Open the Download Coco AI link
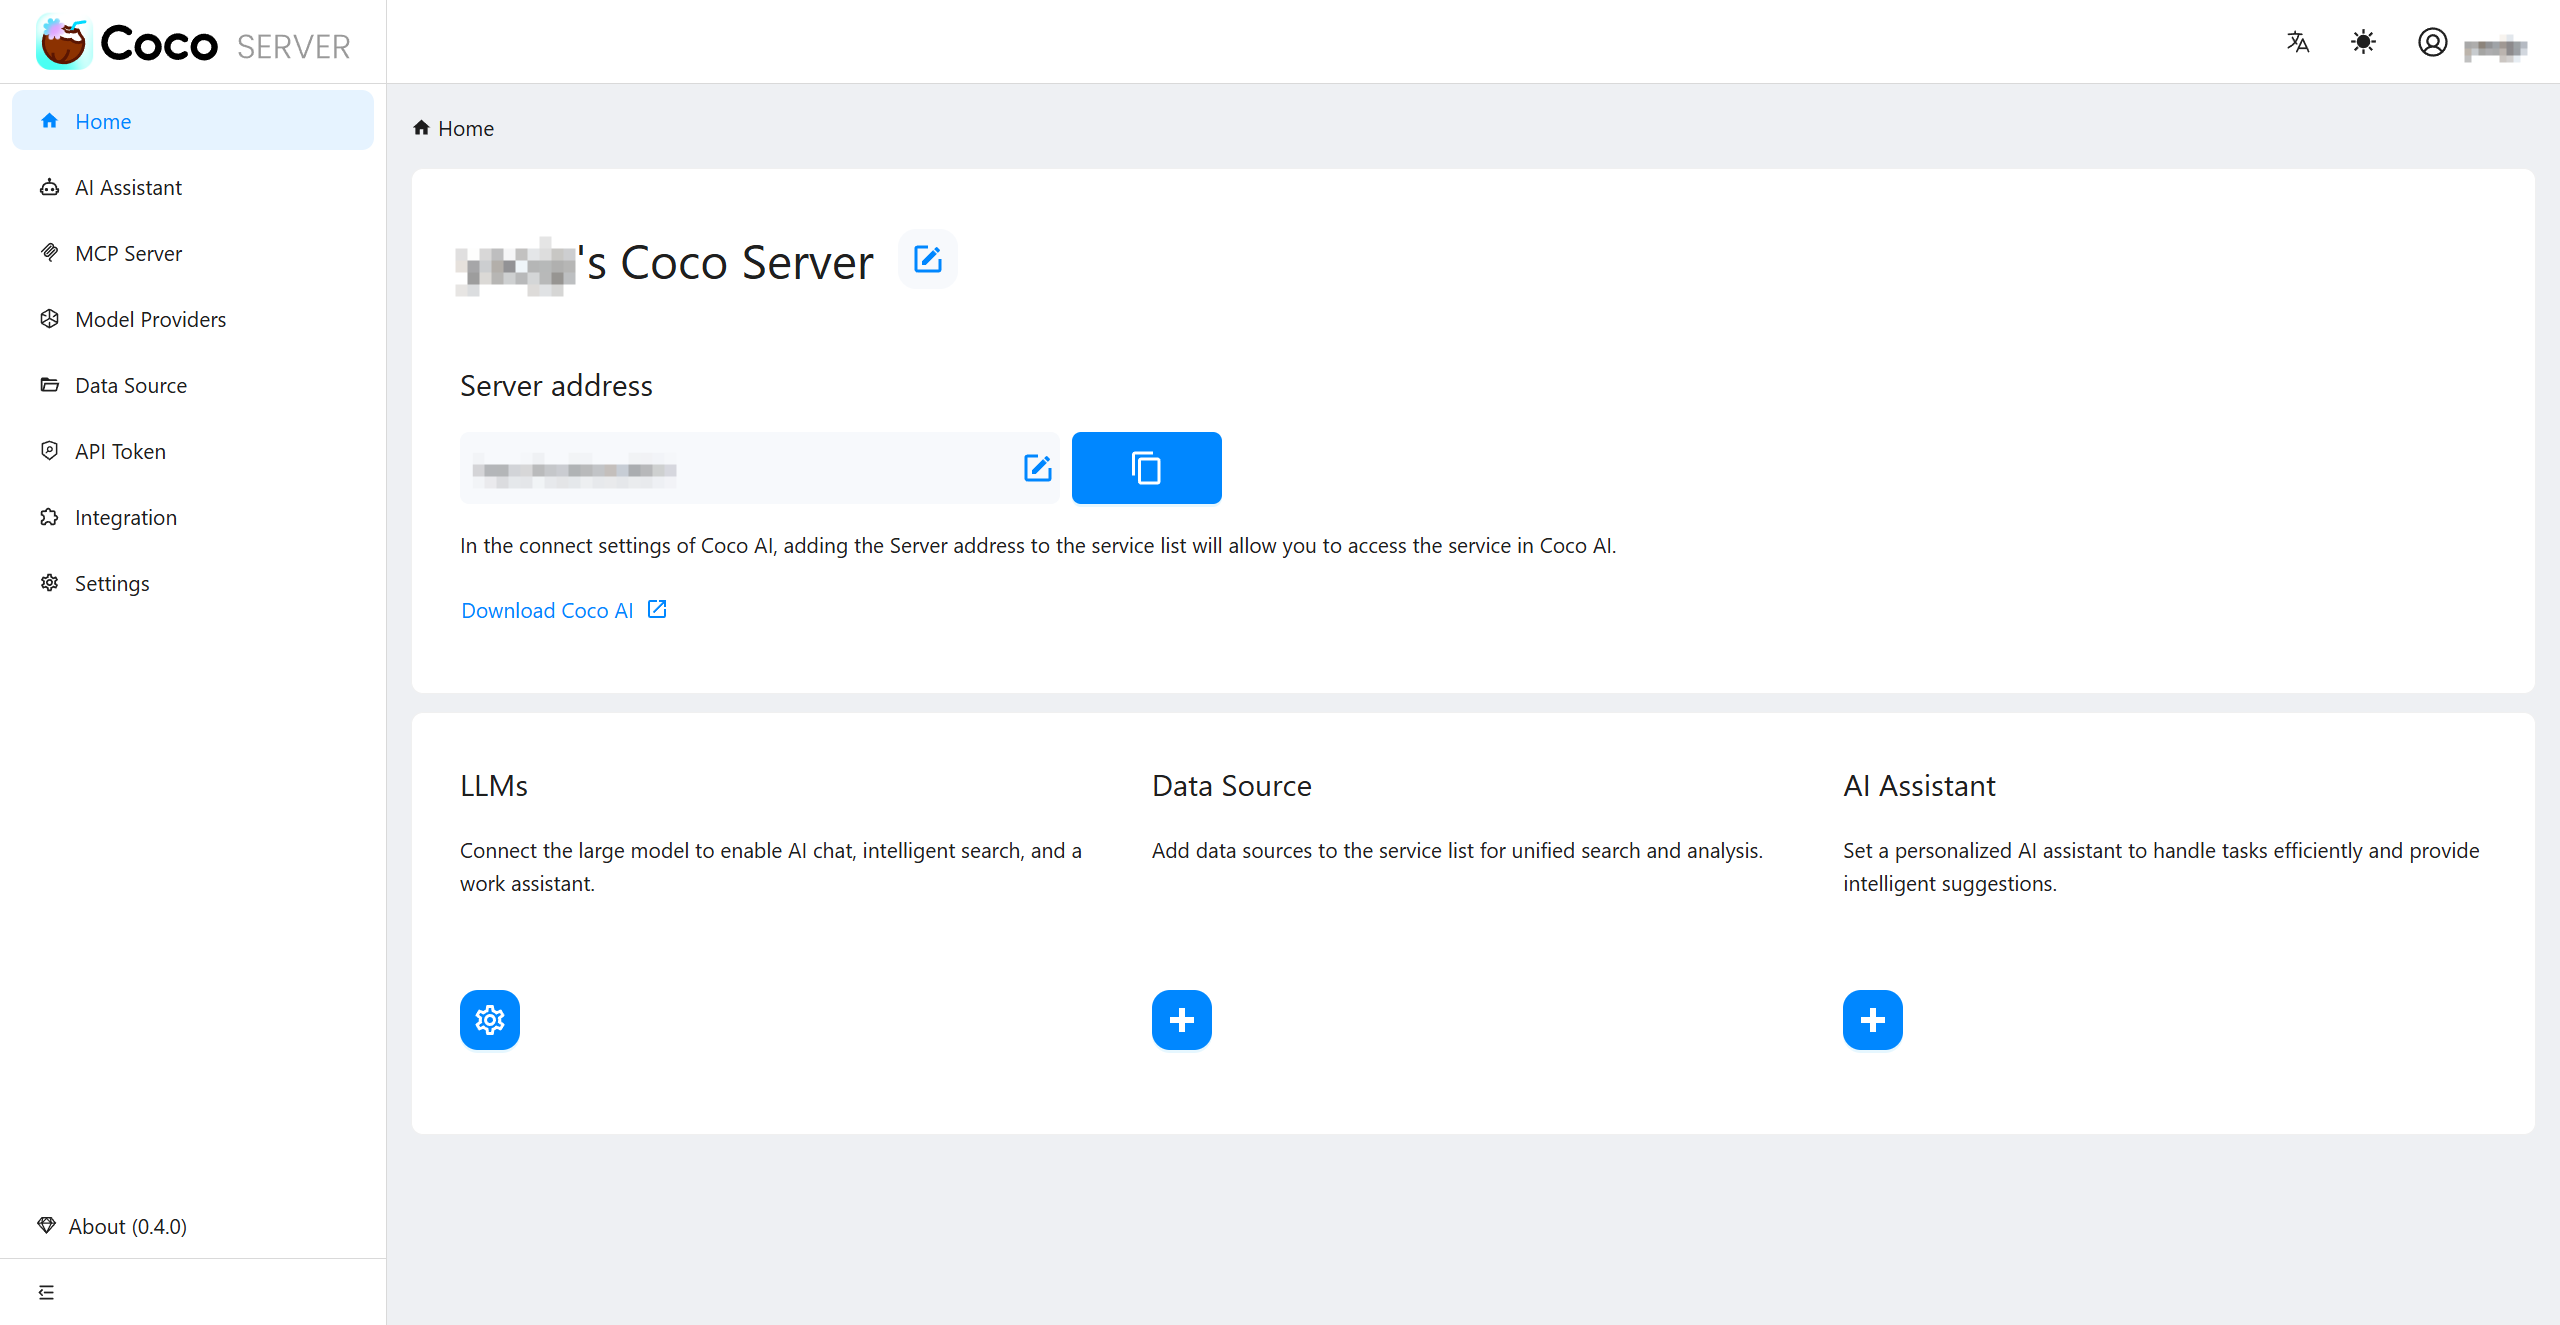Screen dimensions: 2560x1325 (x=564, y=610)
